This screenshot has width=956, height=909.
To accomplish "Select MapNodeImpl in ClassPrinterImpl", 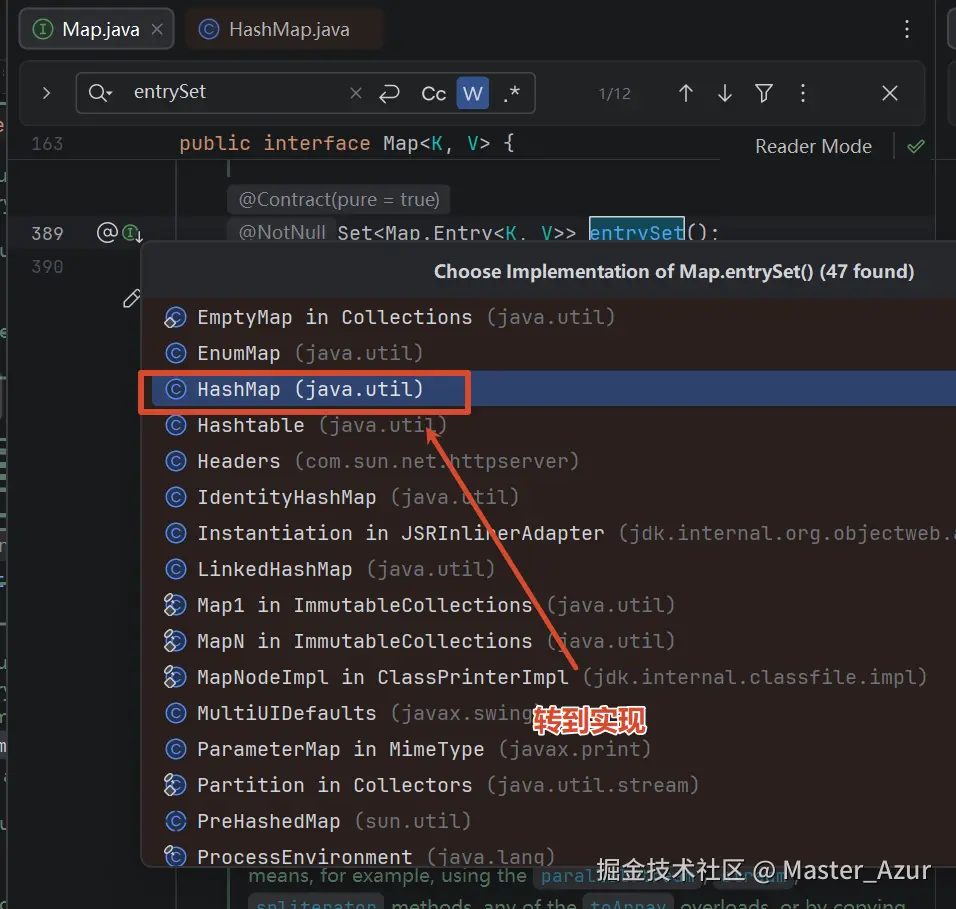I will tap(548, 677).
